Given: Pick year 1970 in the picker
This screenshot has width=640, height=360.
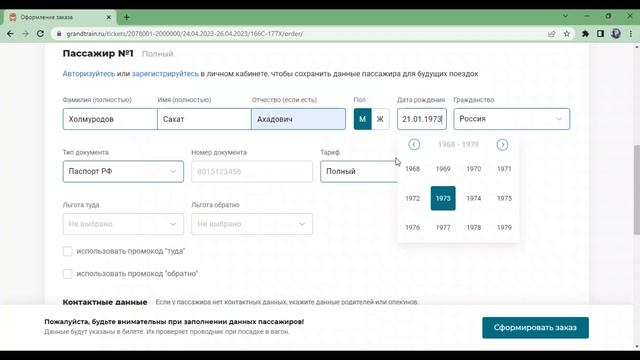Looking at the screenshot, I should [x=473, y=169].
